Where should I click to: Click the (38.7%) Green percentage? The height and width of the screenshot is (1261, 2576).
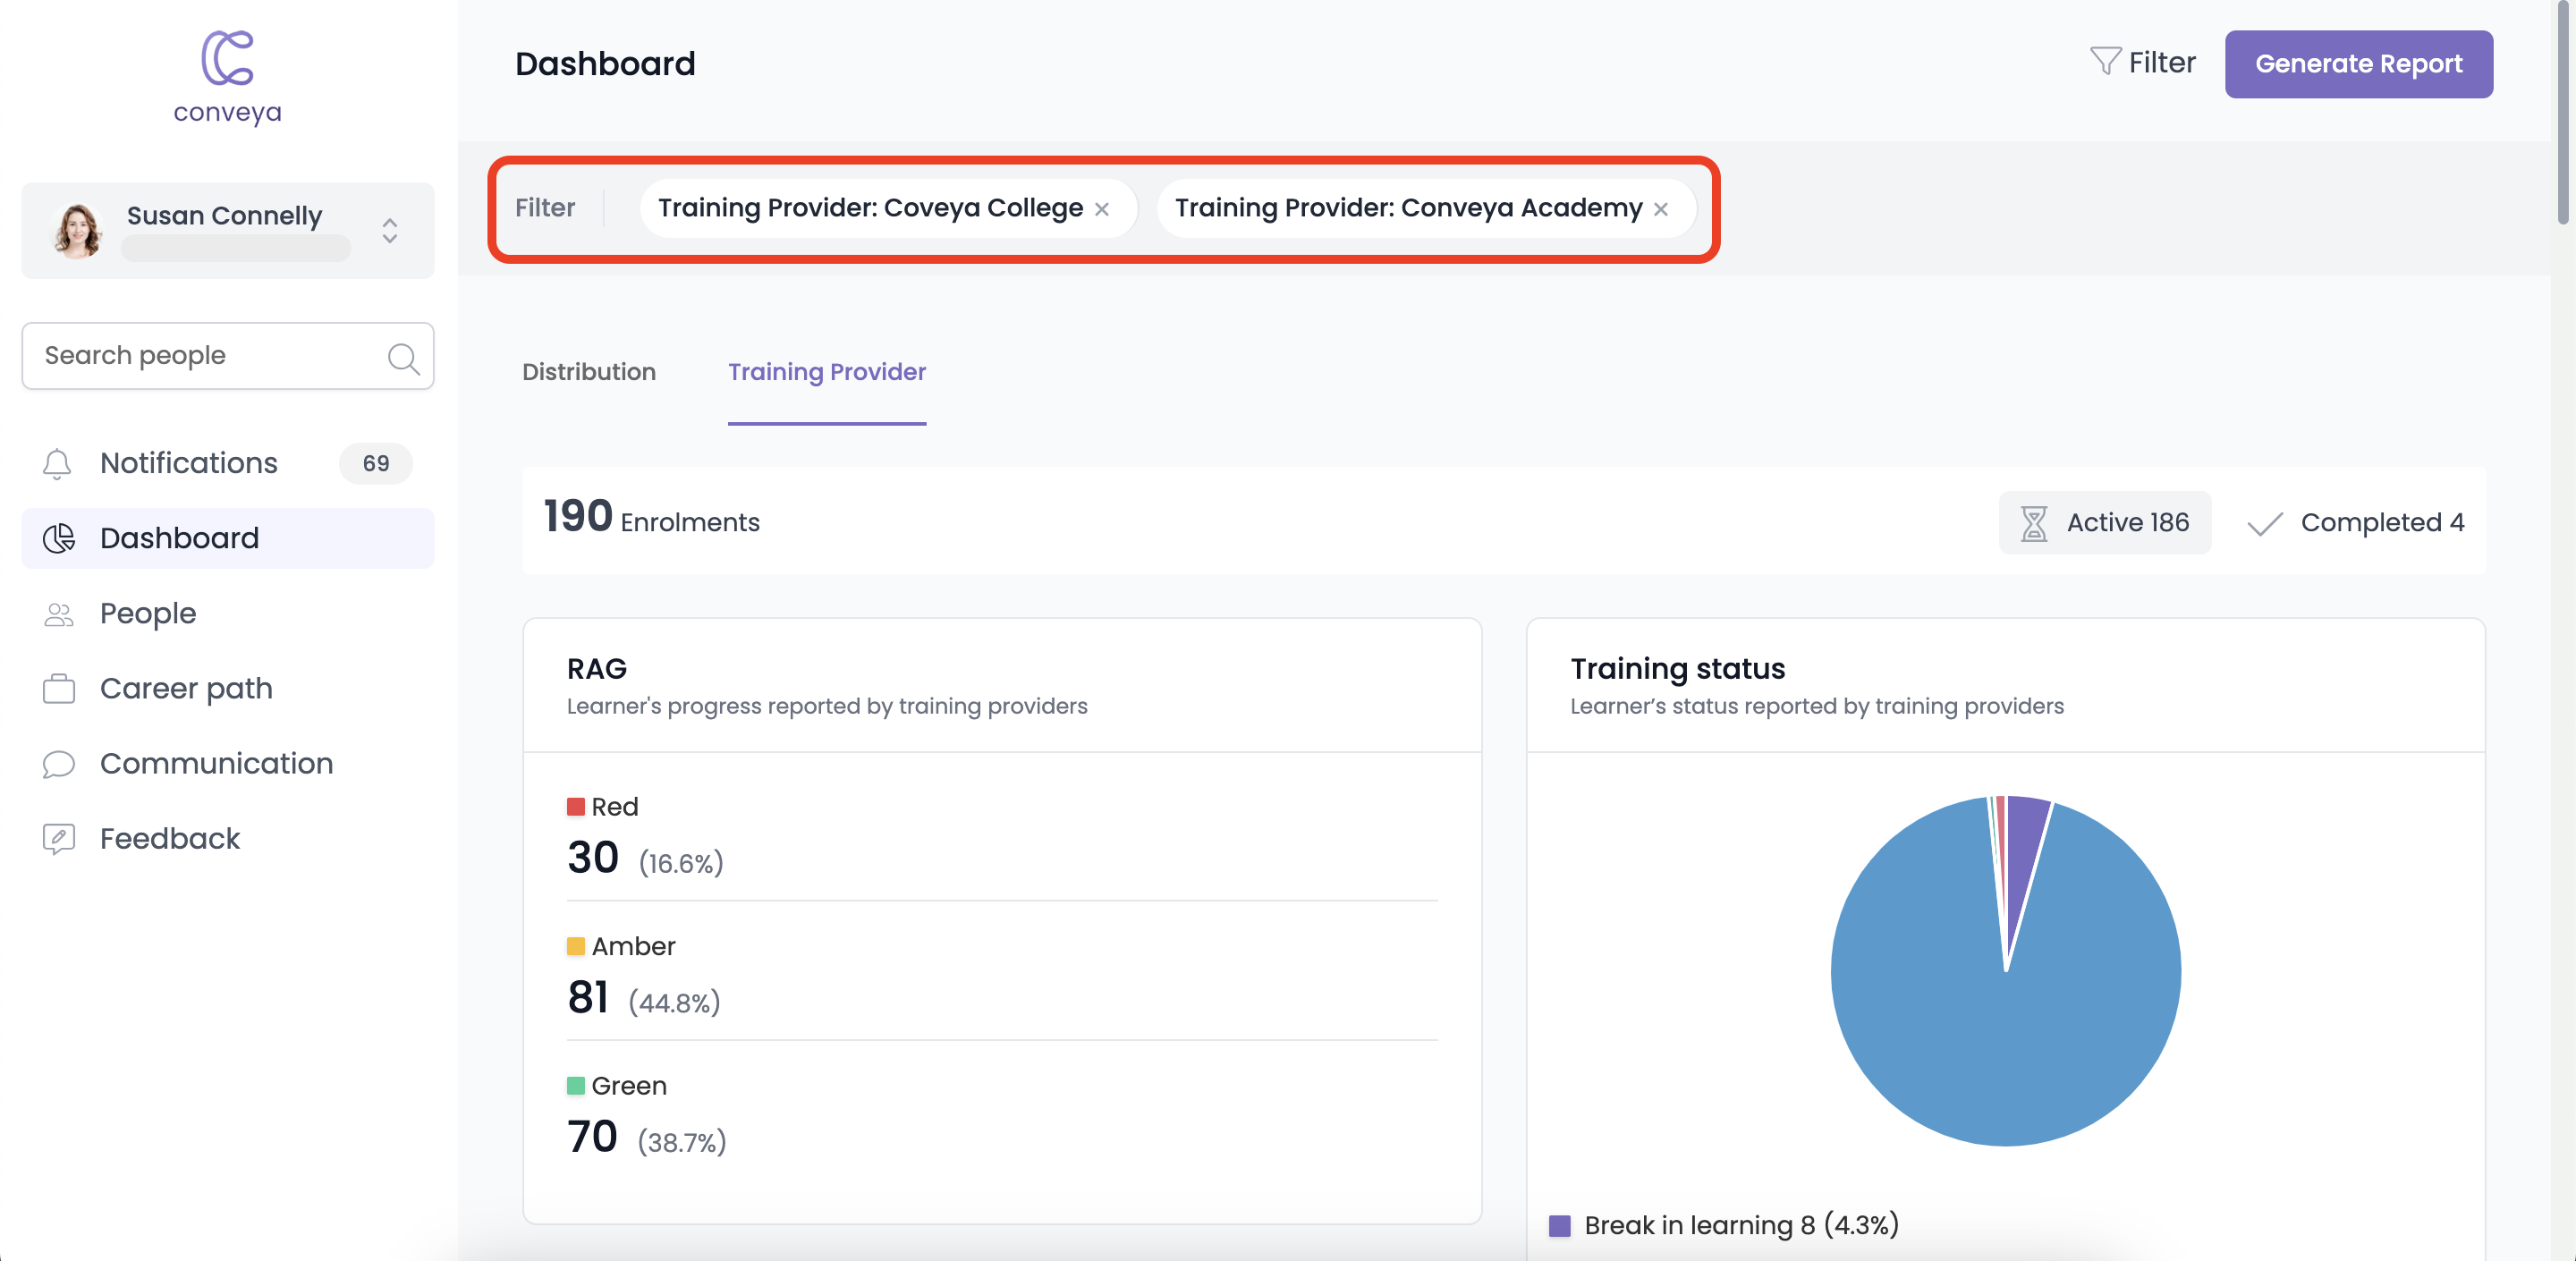tap(682, 1142)
